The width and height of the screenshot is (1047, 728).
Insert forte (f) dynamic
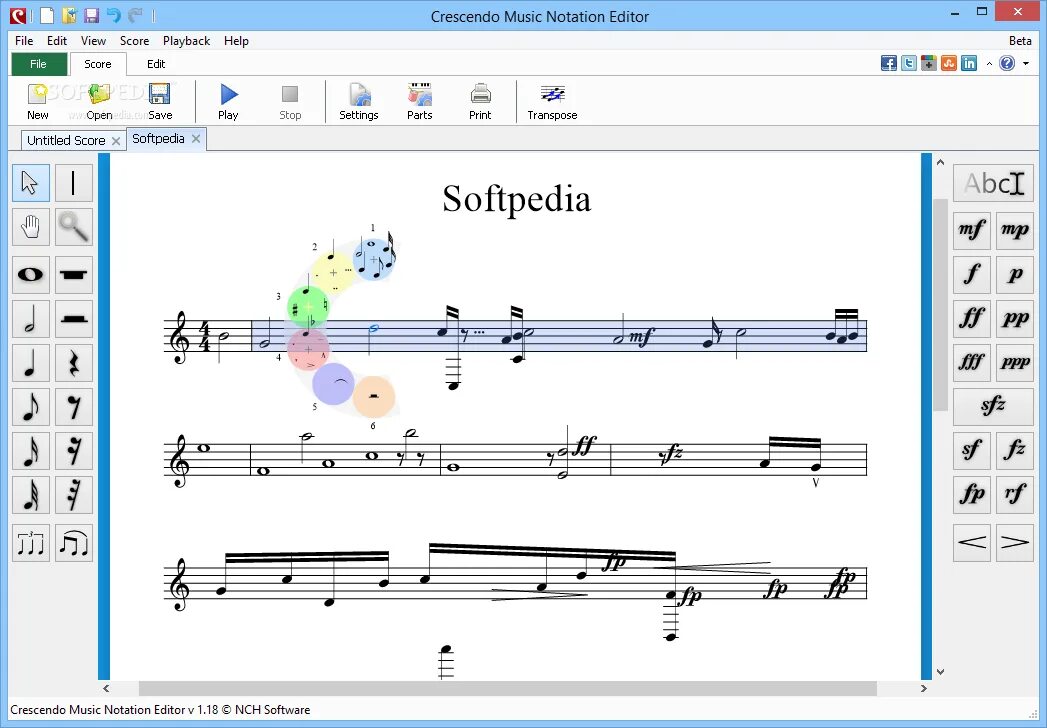[x=972, y=275]
